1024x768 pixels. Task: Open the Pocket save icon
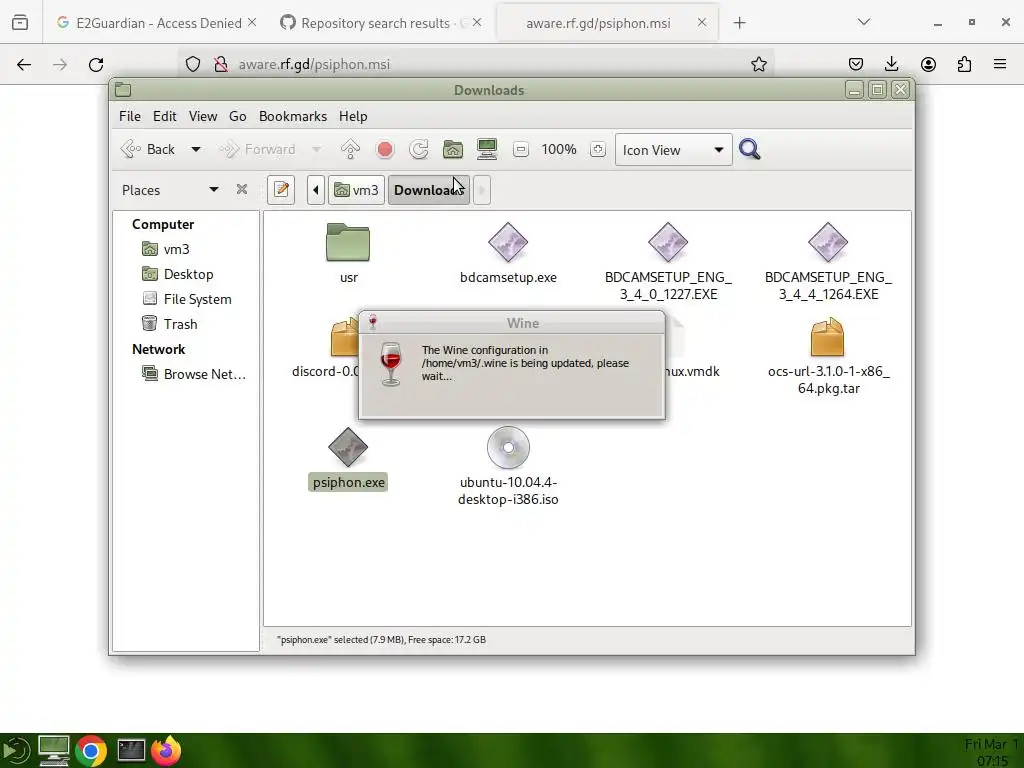[x=856, y=64]
